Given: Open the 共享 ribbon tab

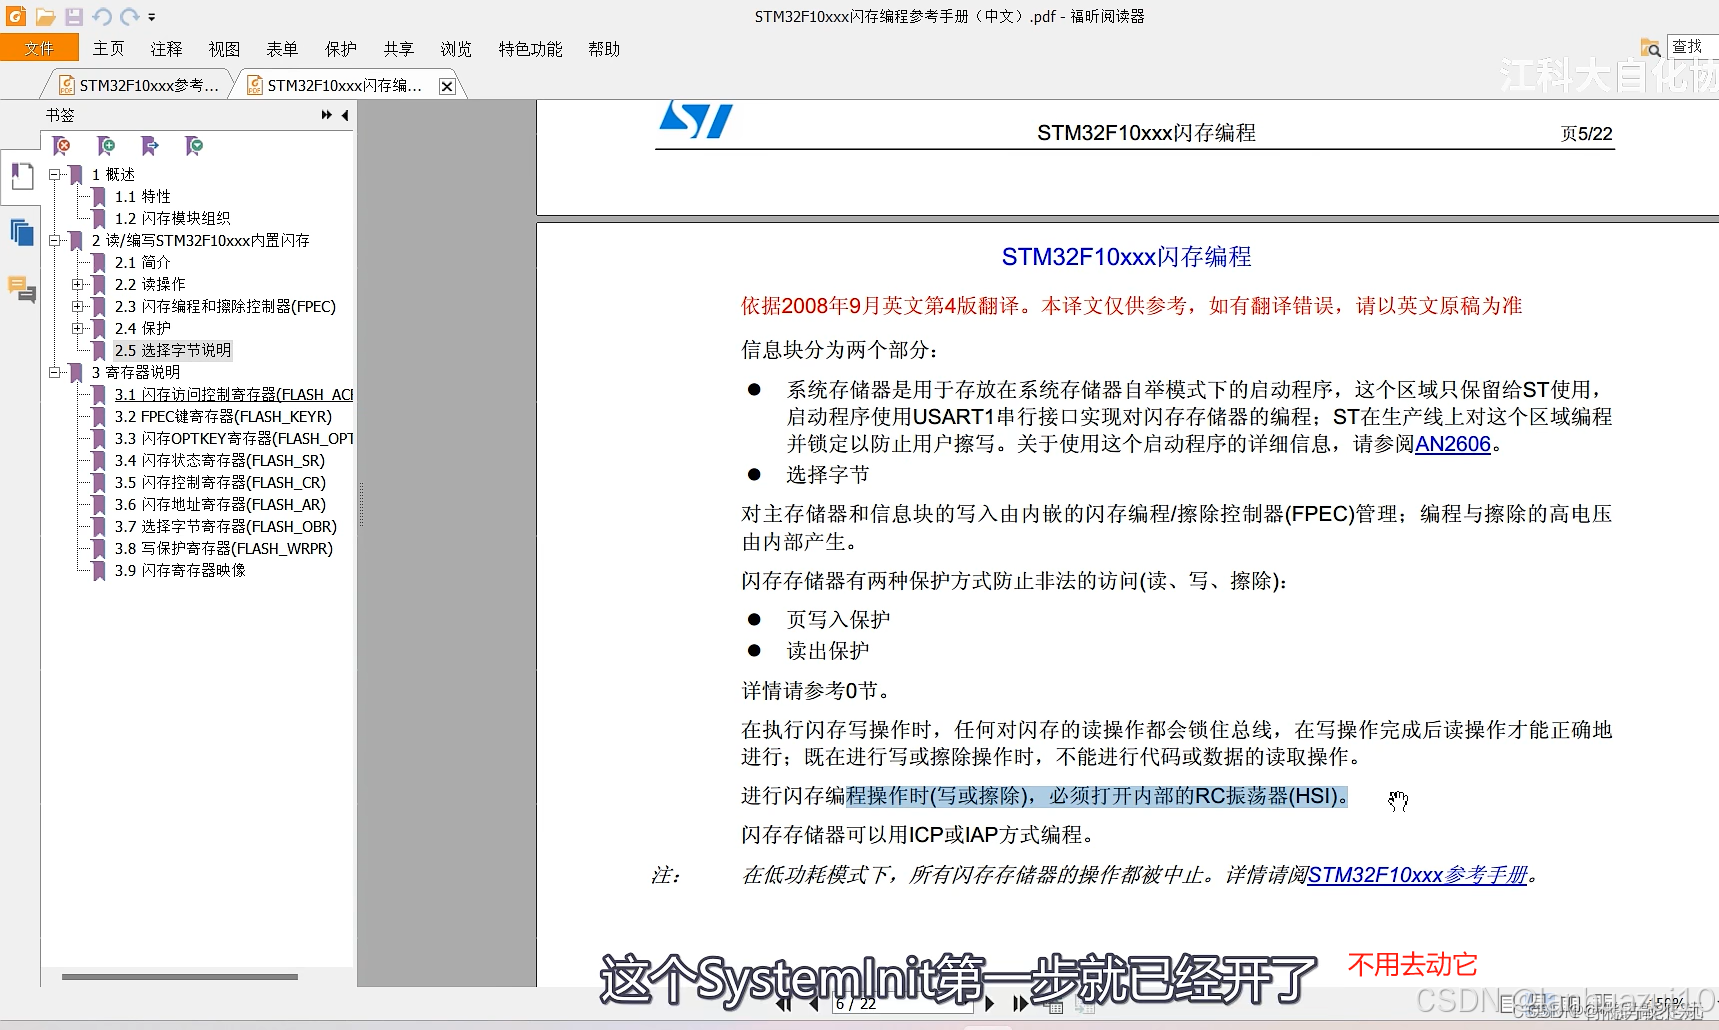Looking at the screenshot, I should (398, 49).
